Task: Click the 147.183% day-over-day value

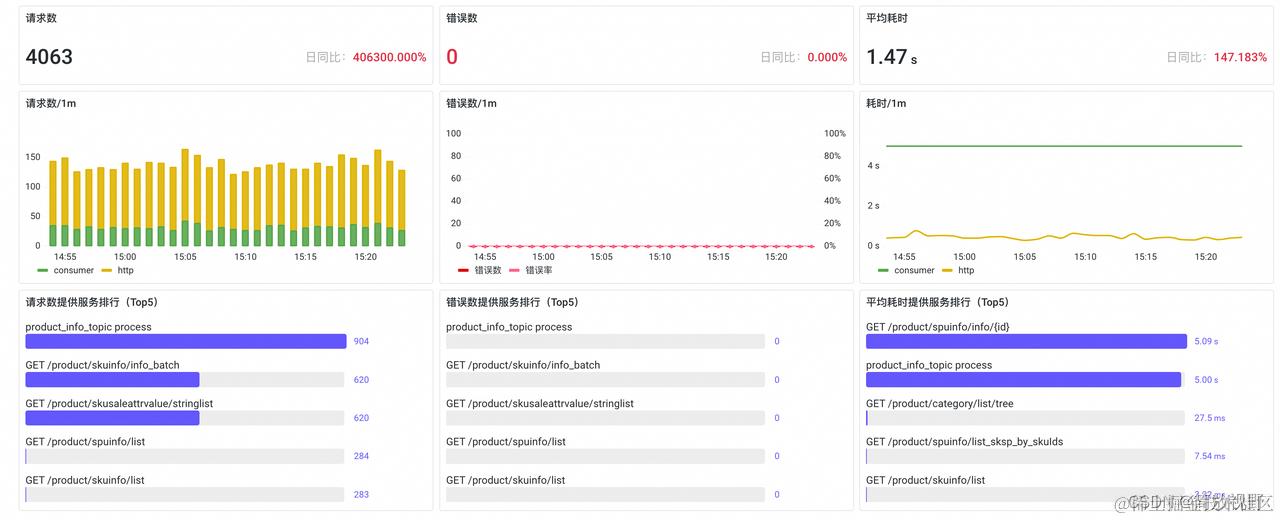Action: [1240, 57]
